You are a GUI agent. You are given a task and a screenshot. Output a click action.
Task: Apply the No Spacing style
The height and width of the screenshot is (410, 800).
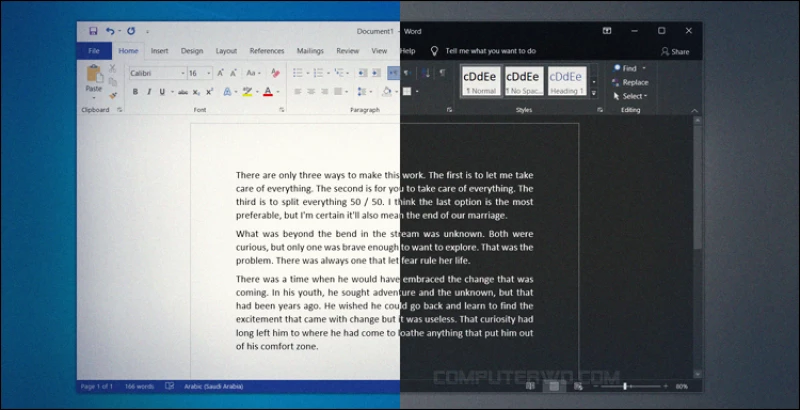tap(523, 81)
